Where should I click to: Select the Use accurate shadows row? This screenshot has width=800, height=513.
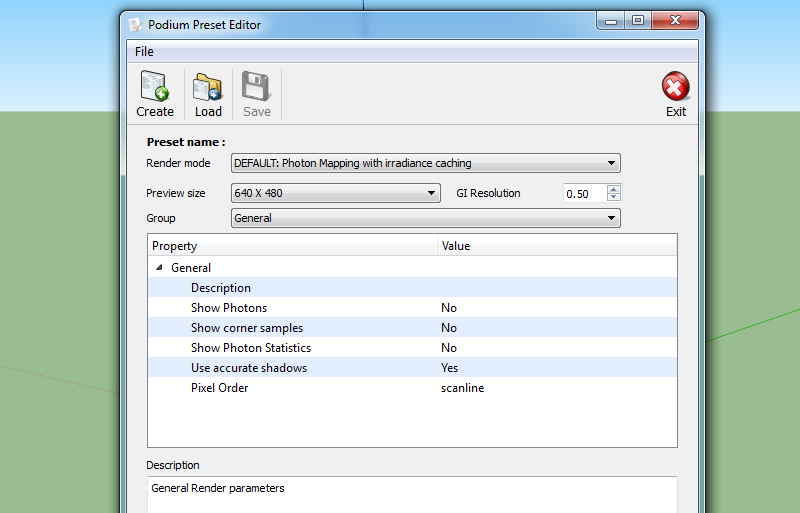412,368
